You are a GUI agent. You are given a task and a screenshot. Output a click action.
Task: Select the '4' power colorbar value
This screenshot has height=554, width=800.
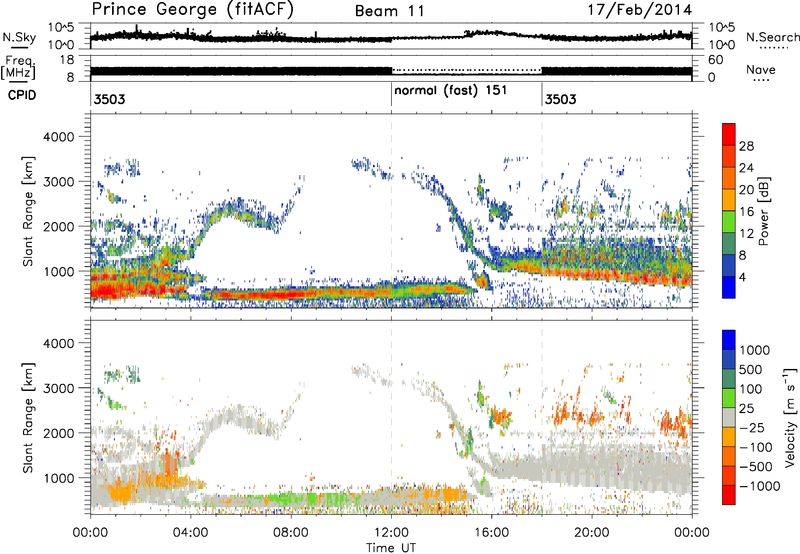[742, 277]
